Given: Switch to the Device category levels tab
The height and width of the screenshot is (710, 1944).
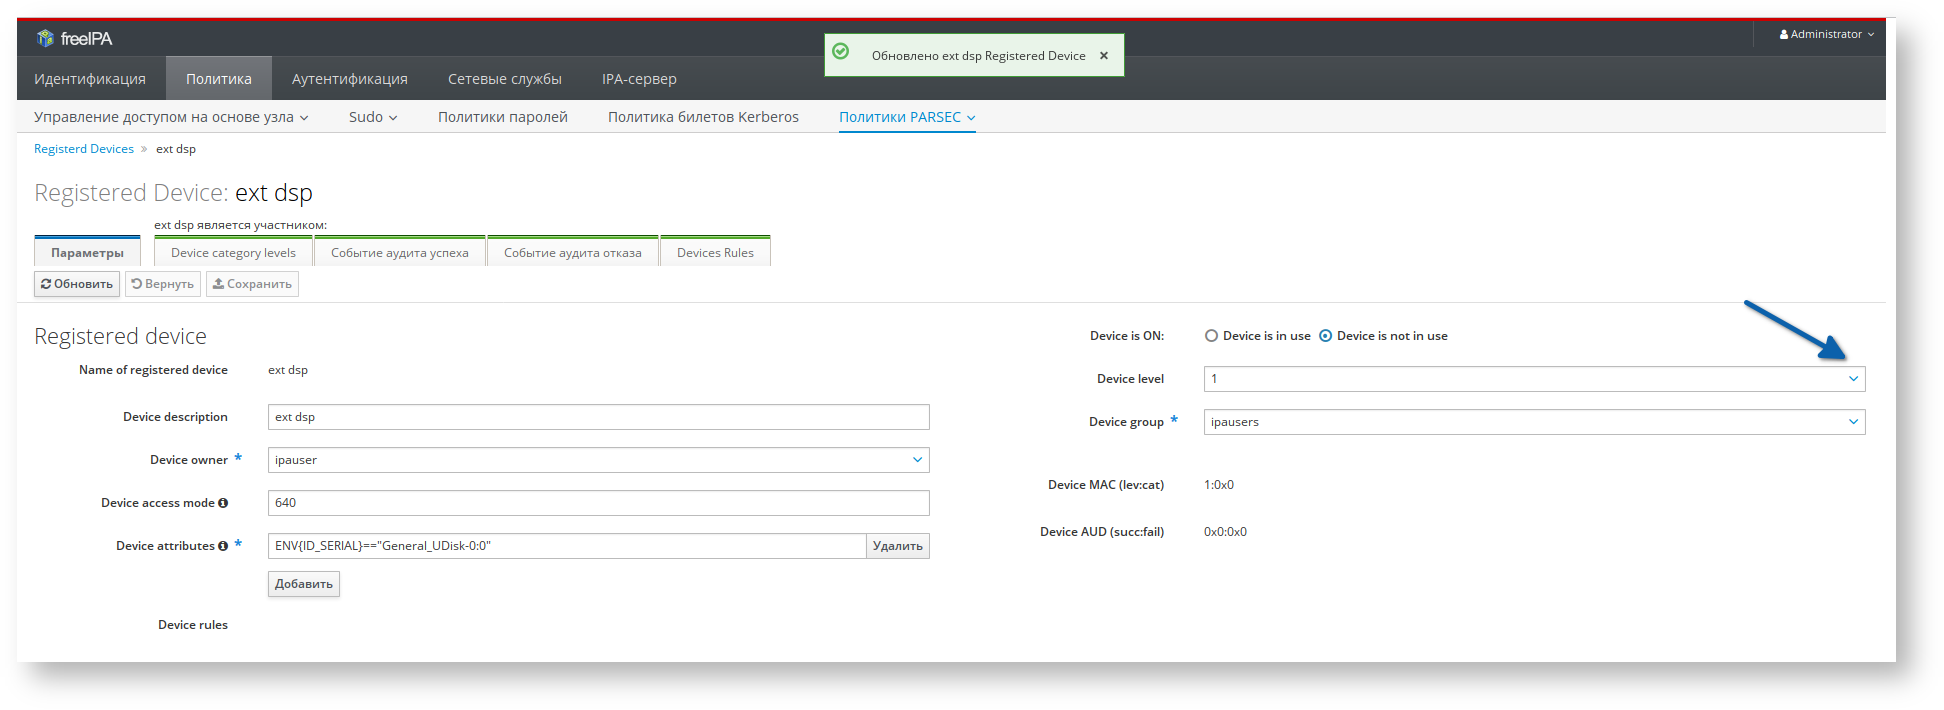Looking at the screenshot, I should coord(233,253).
